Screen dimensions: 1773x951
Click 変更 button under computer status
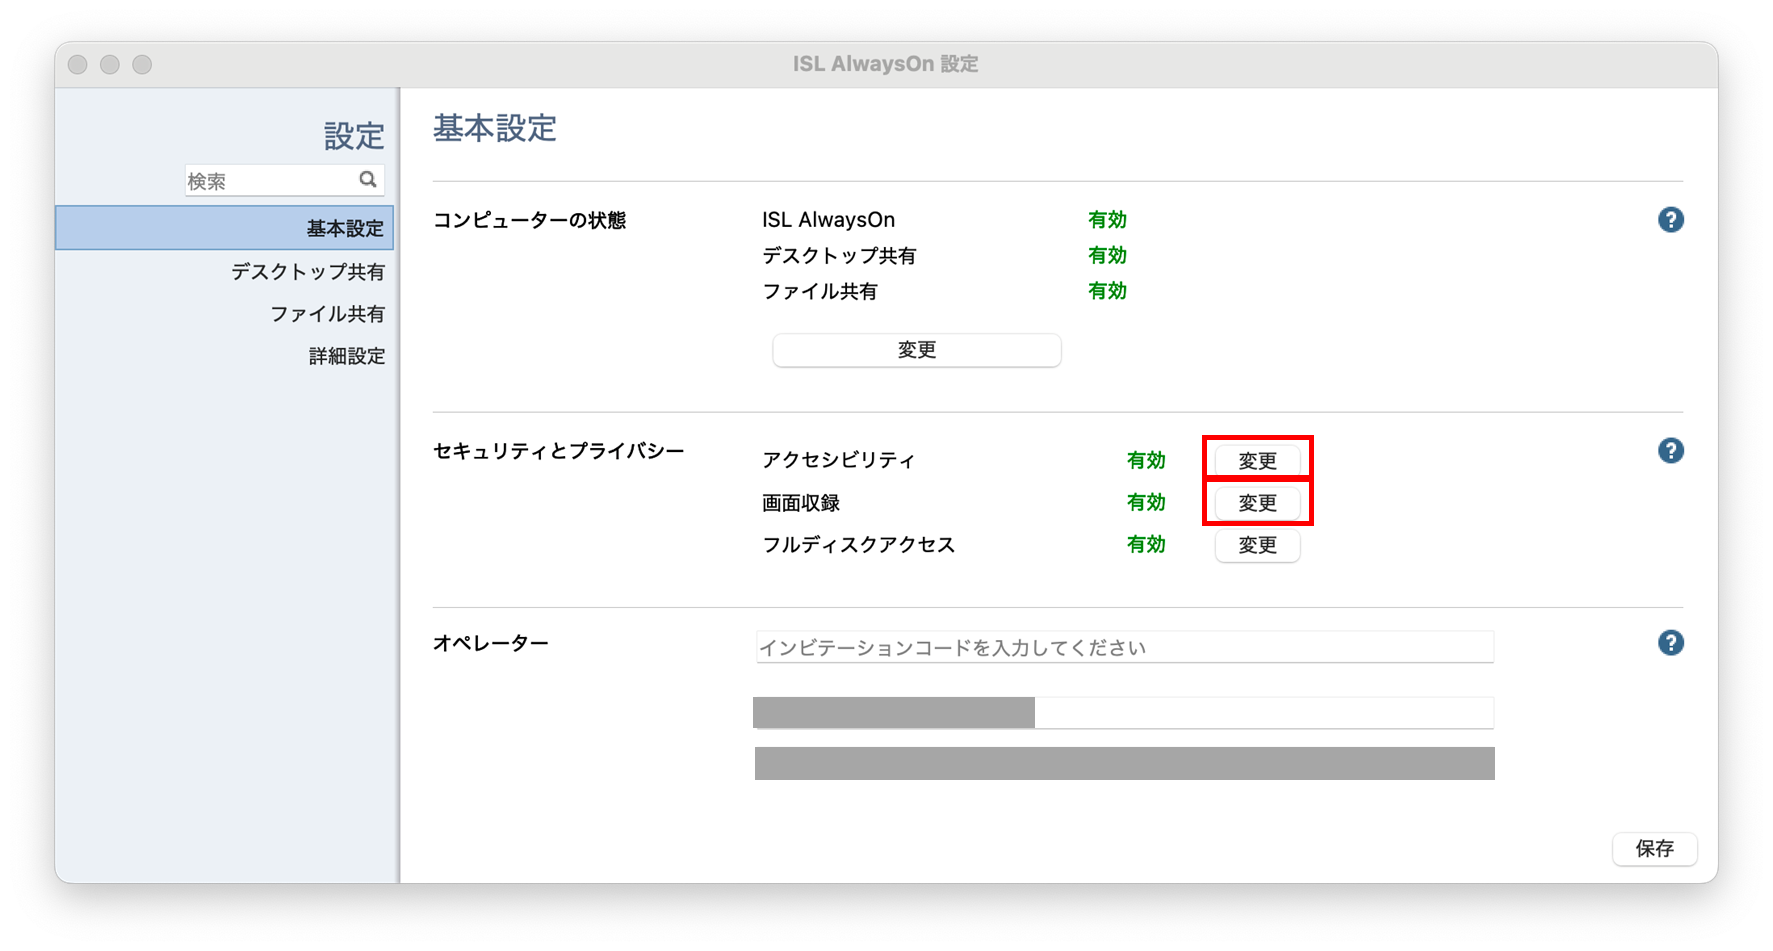pyautogui.click(x=916, y=350)
